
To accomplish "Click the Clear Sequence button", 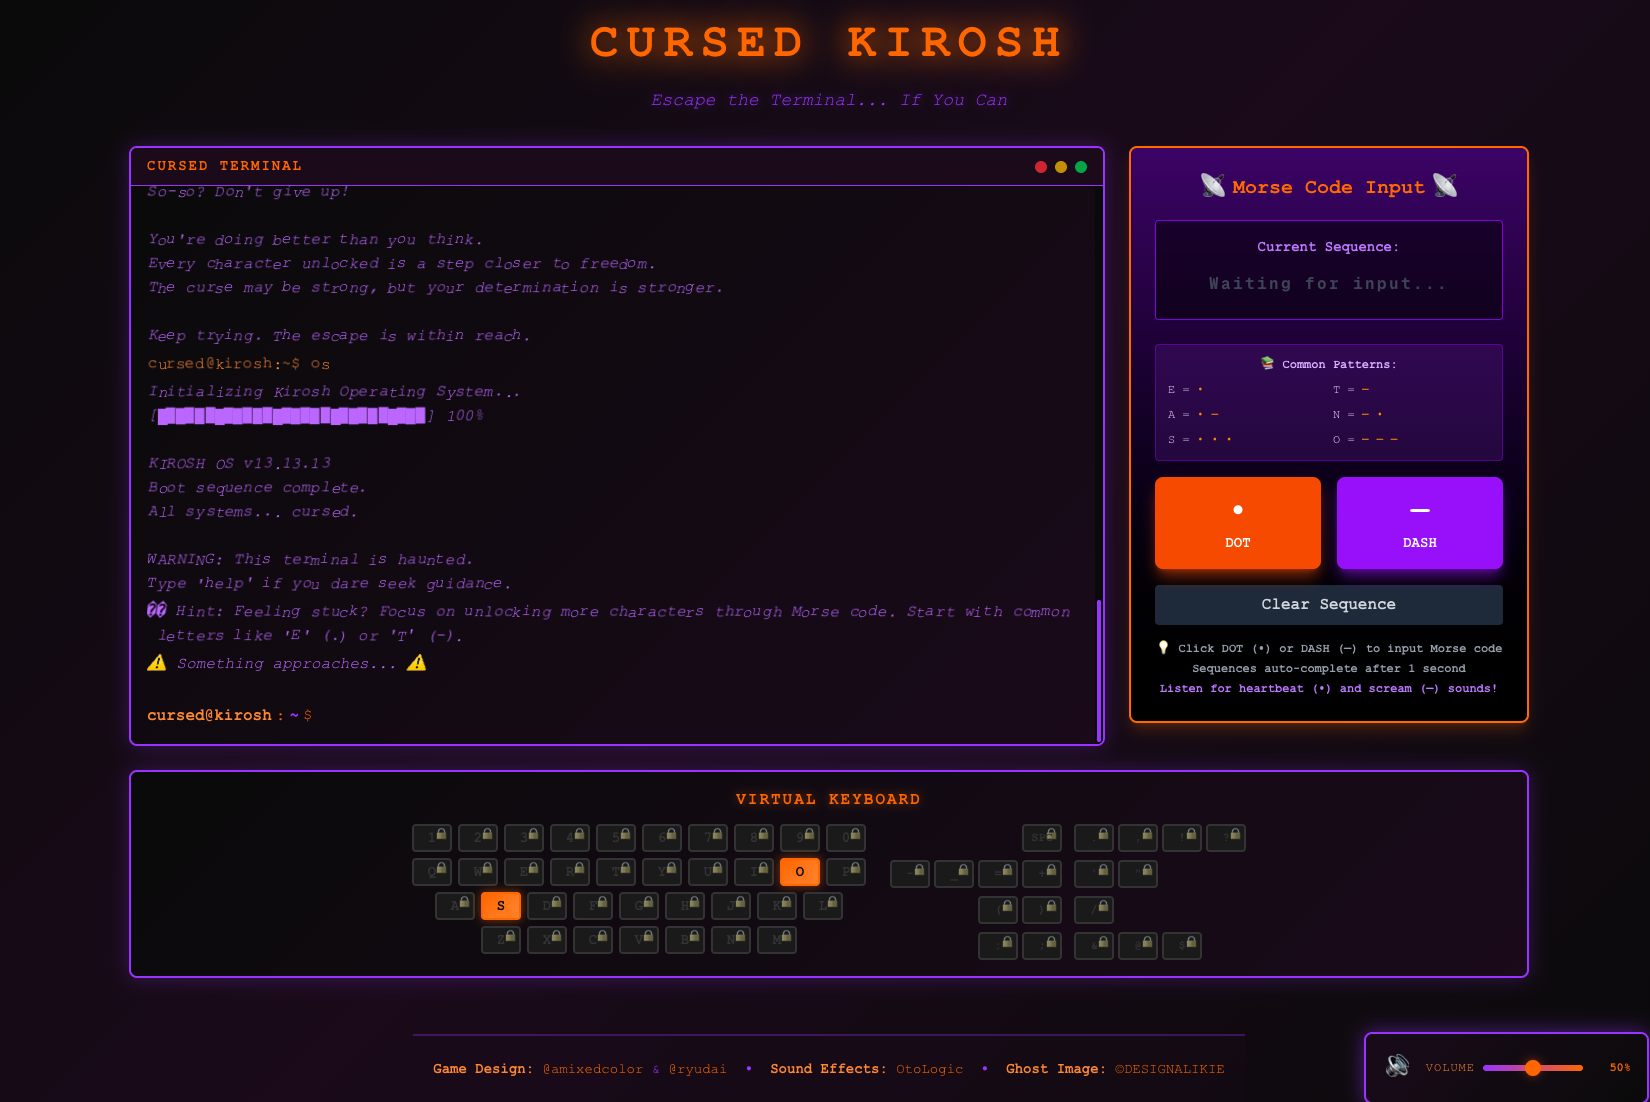I will pos(1328,604).
